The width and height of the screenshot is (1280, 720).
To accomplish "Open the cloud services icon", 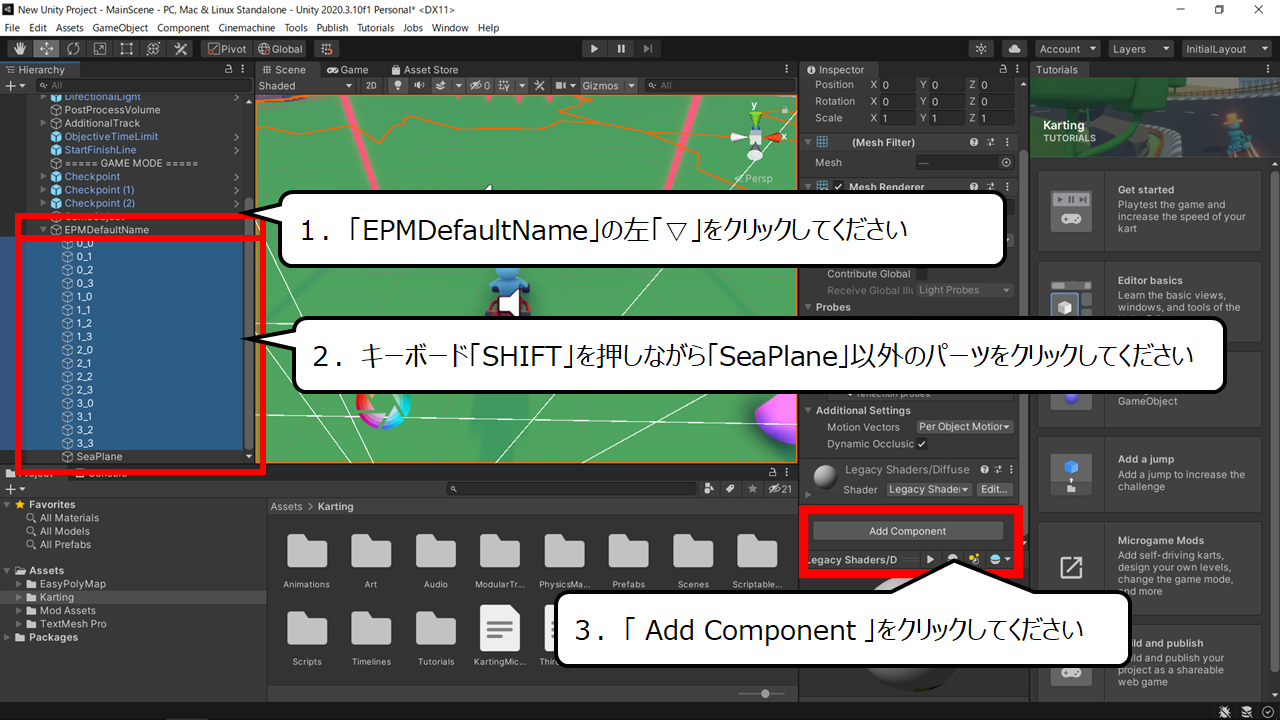I will pos(1015,48).
